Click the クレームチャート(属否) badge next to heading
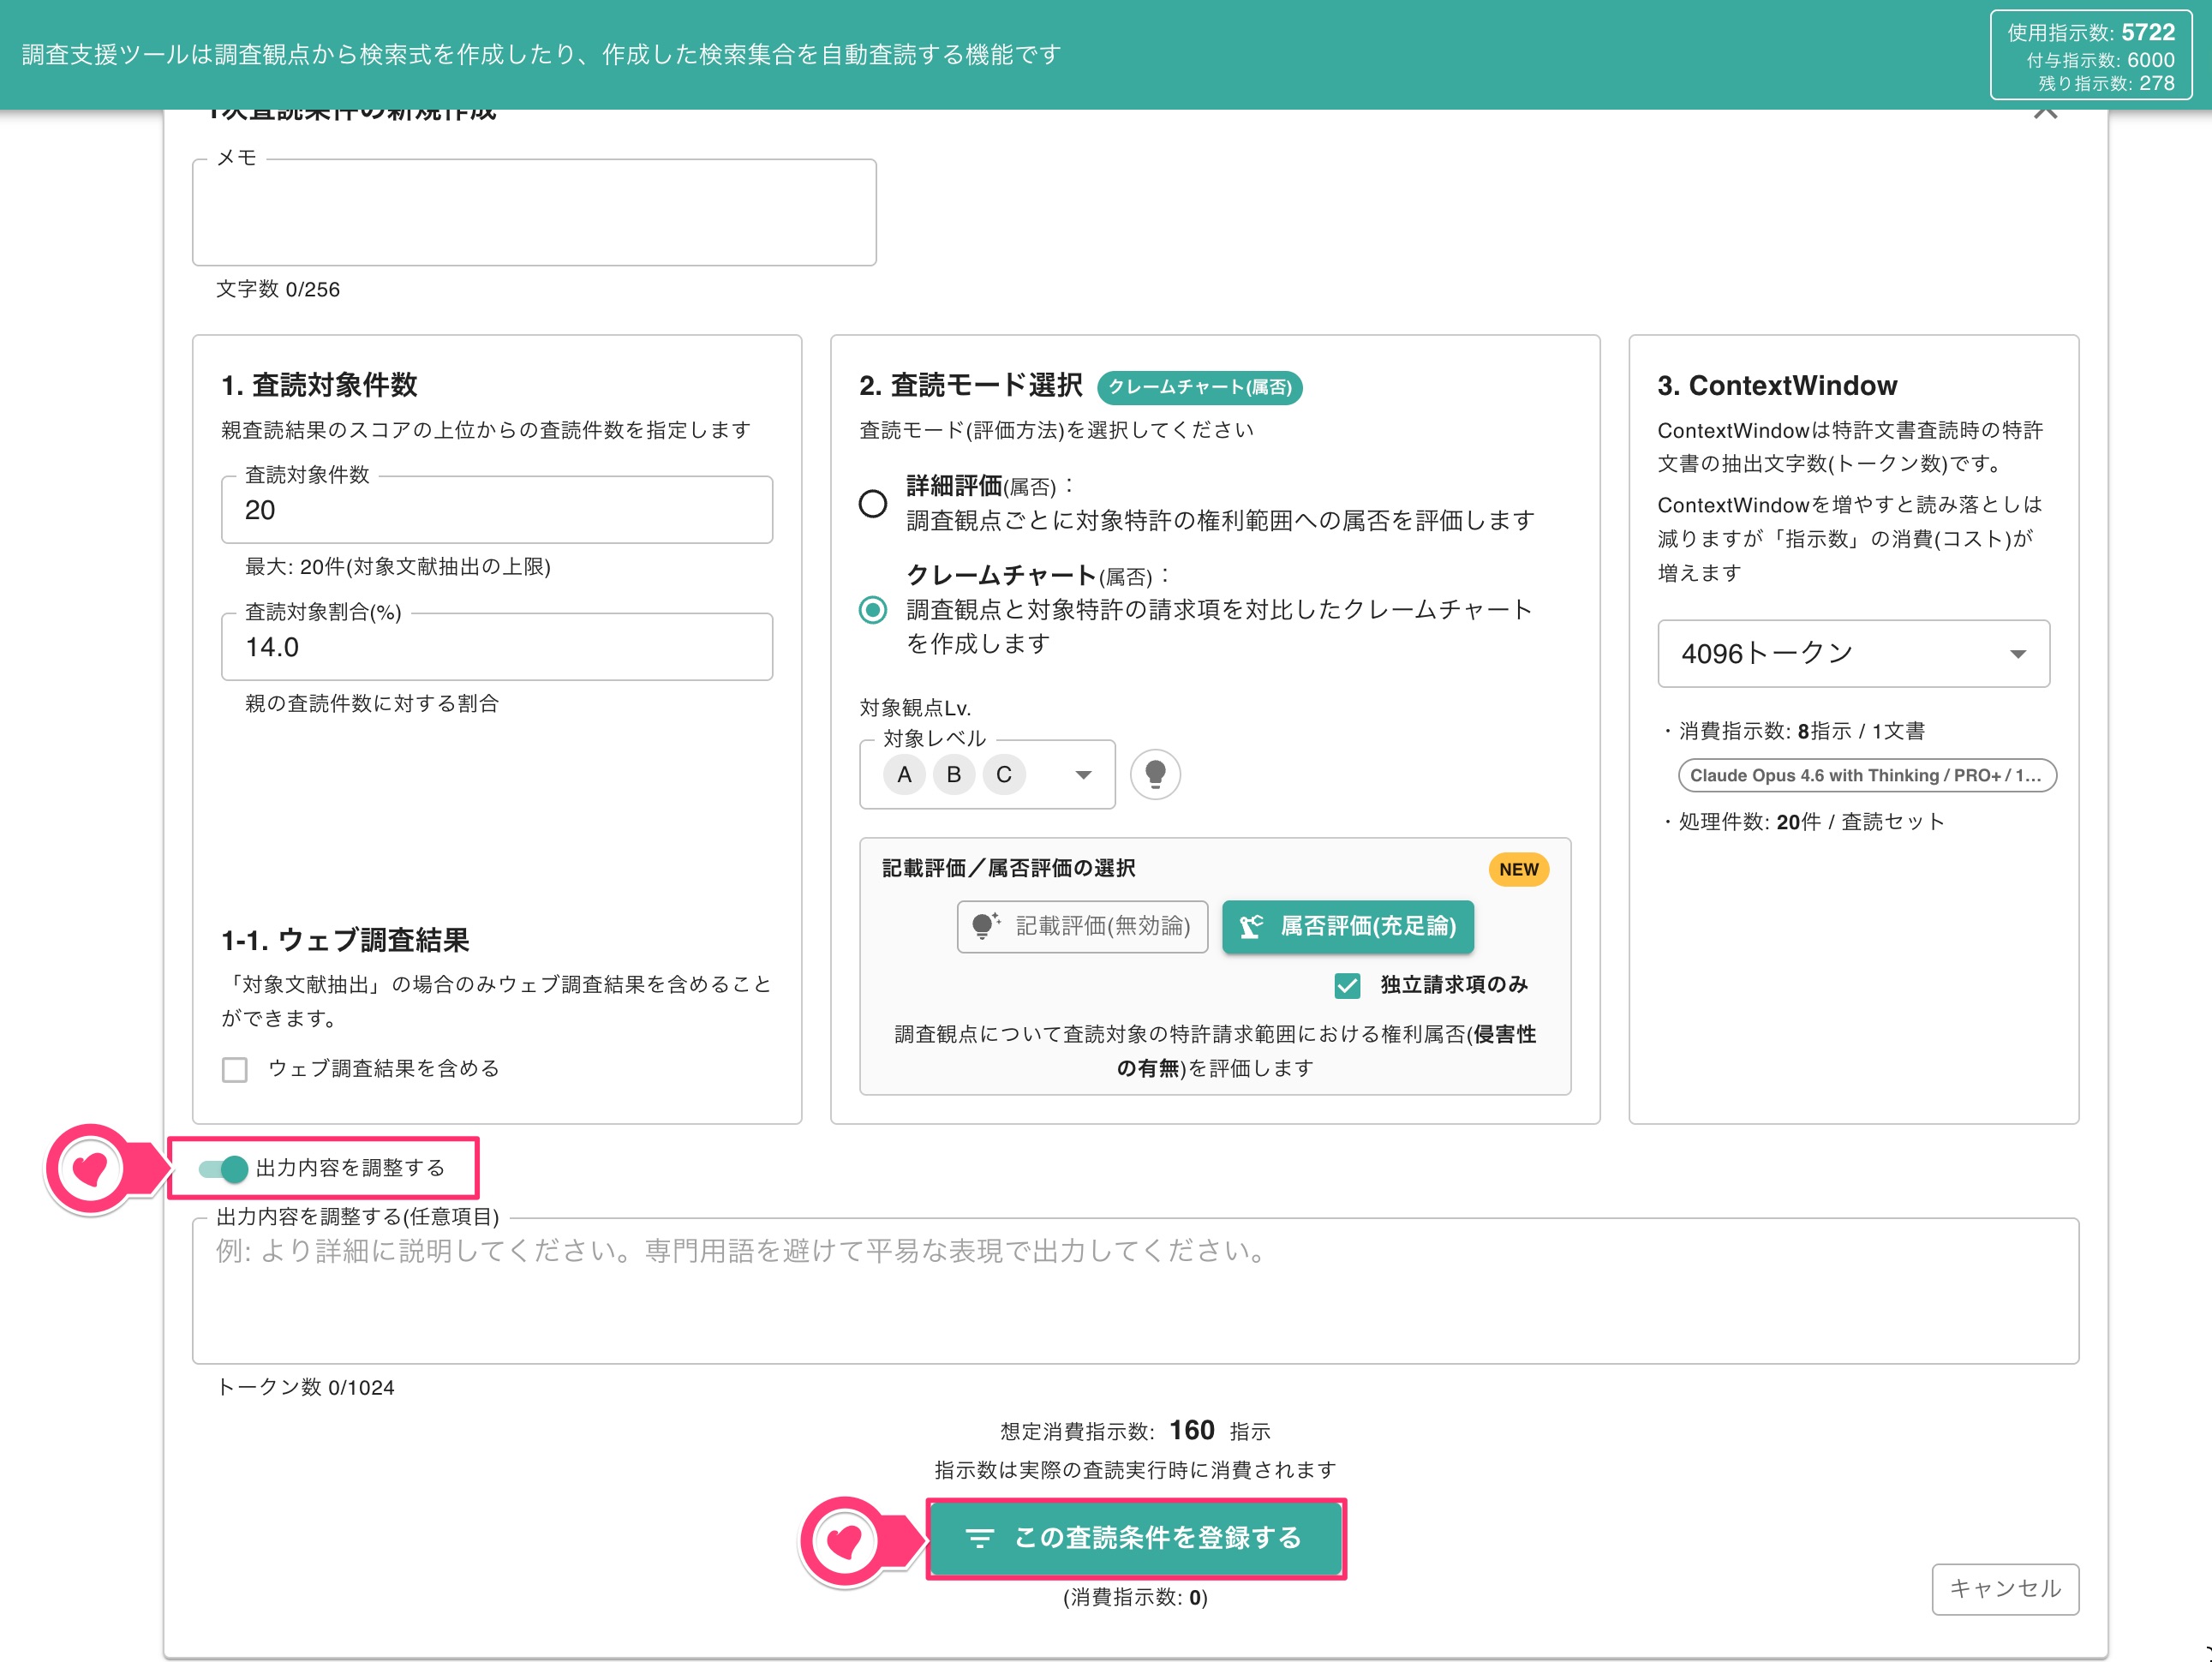Viewport: 2212px width, 1662px height. coord(1199,387)
